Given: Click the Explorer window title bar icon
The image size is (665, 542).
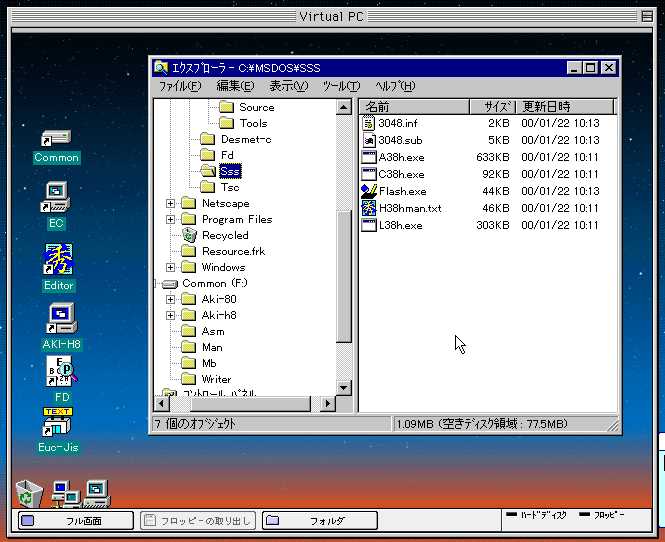Looking at the screenshot, I should click(161, 67).
